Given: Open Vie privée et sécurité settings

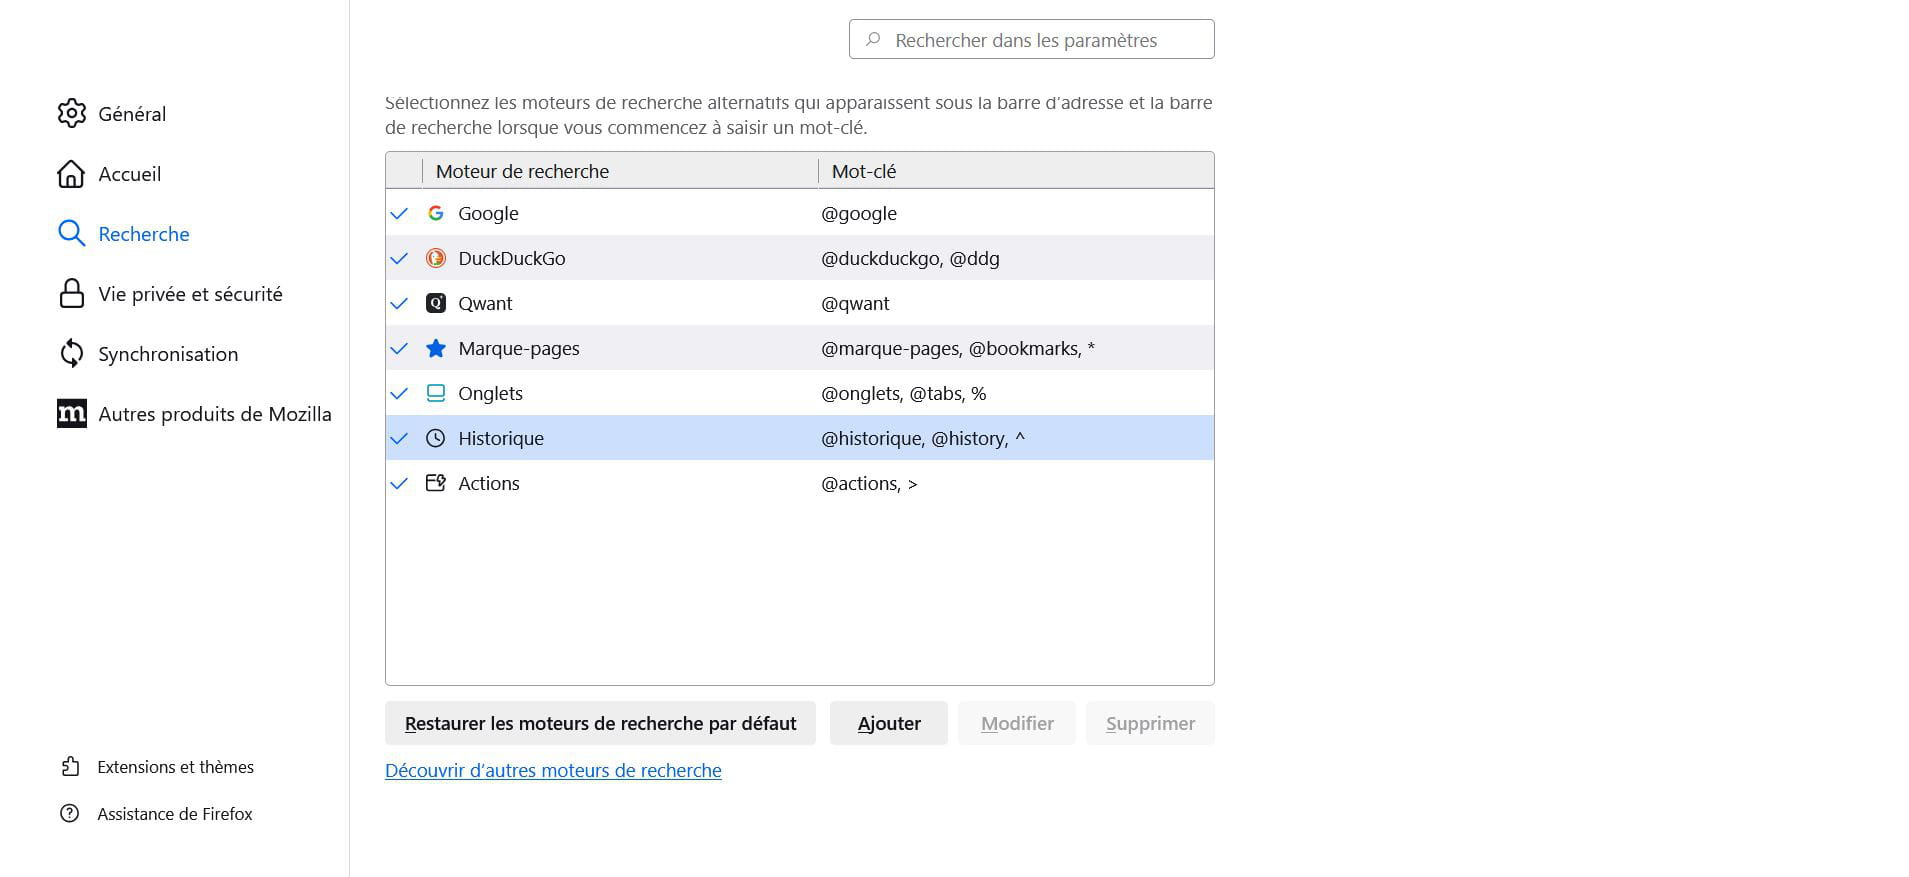Looking at the screenshot, I should [x=190, y=294].
